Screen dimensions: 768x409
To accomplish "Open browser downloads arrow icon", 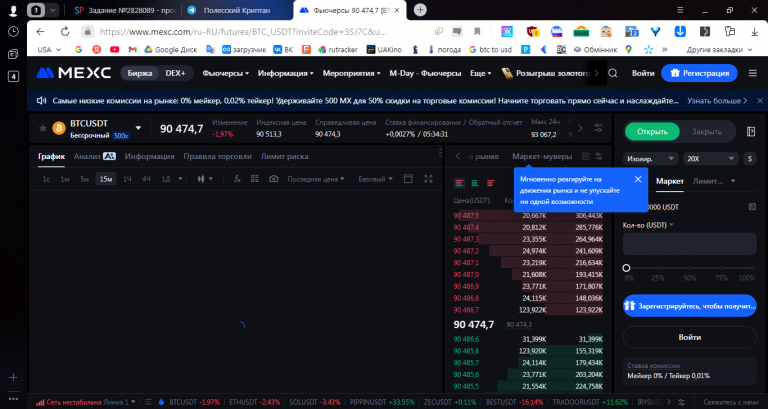I will (x=754, y=31).
